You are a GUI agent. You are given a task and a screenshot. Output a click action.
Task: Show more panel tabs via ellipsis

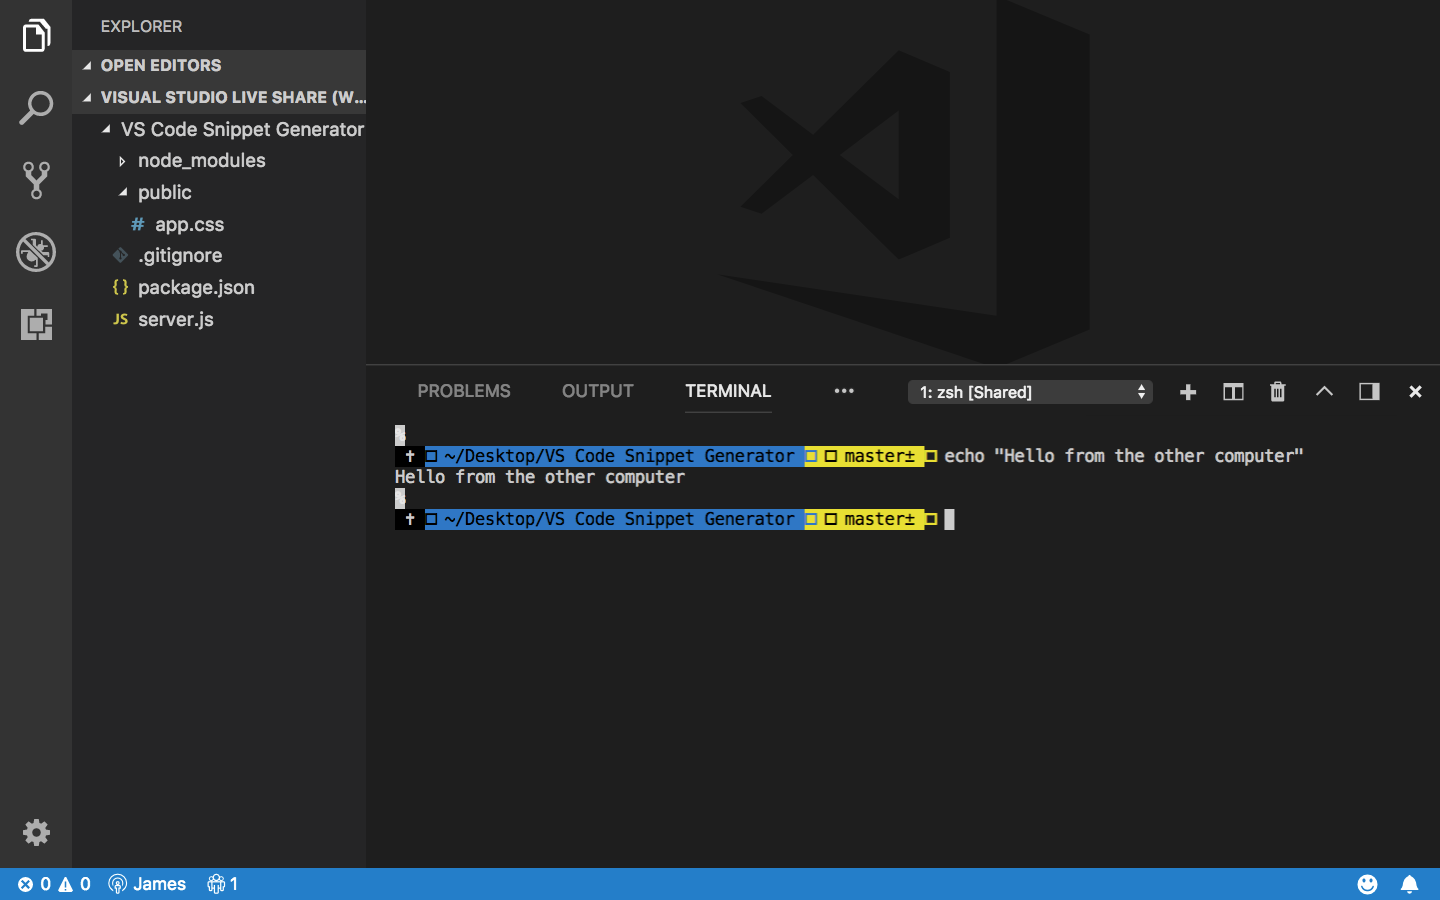point(844,391)
